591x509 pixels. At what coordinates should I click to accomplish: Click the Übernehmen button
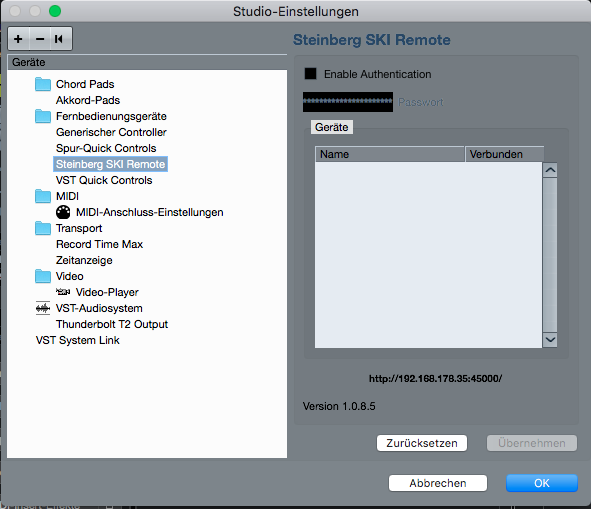pyautogui.click(x=532, y=443)
